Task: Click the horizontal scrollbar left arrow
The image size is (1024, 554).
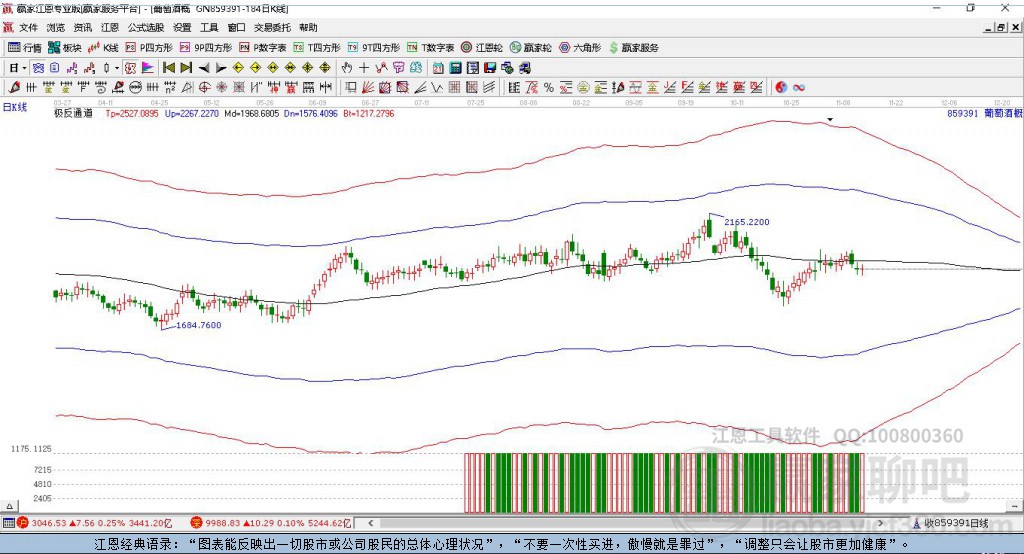Action: (x=370, y=523)
